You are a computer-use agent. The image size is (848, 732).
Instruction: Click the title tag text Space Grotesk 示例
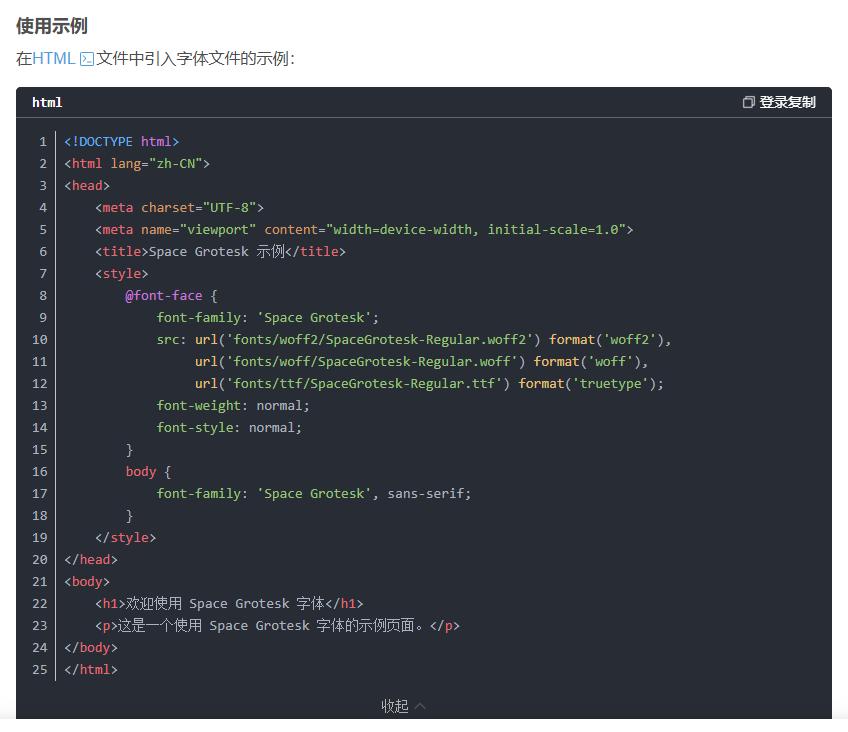pos(217,251)
